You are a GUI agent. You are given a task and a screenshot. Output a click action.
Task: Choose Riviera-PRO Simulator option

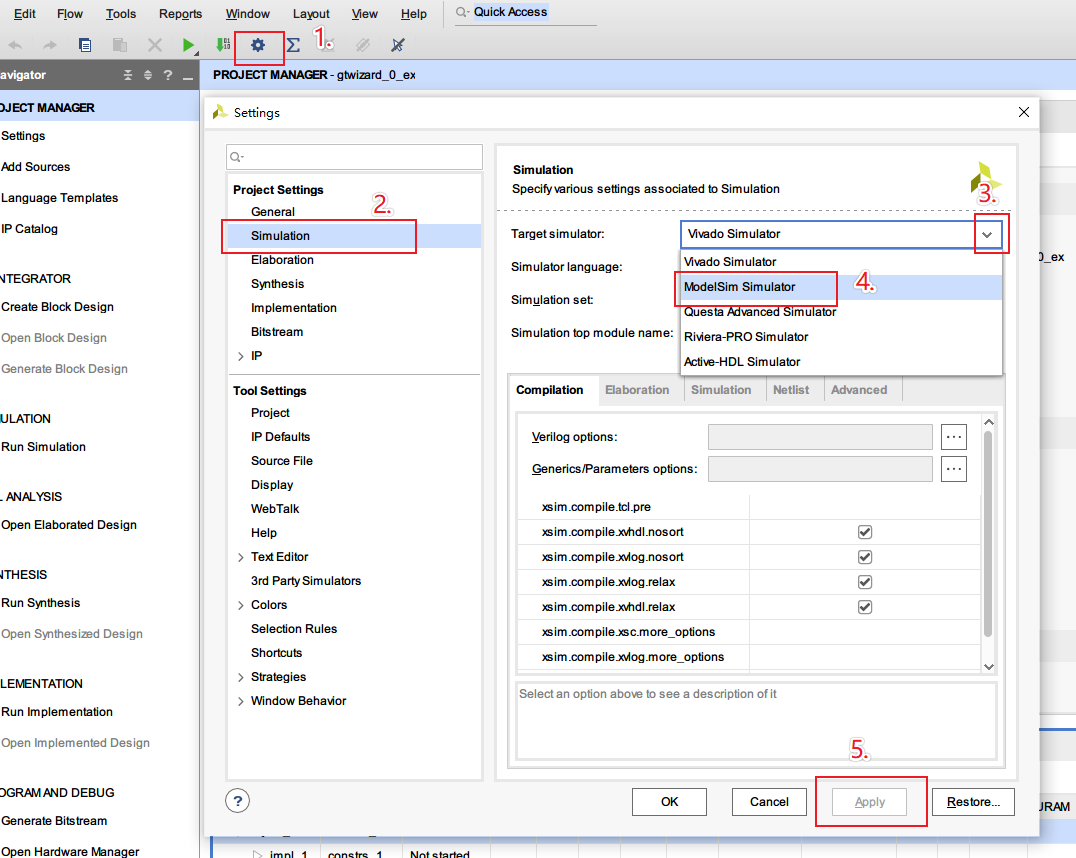pyautogui.click(x=841, y=337)
